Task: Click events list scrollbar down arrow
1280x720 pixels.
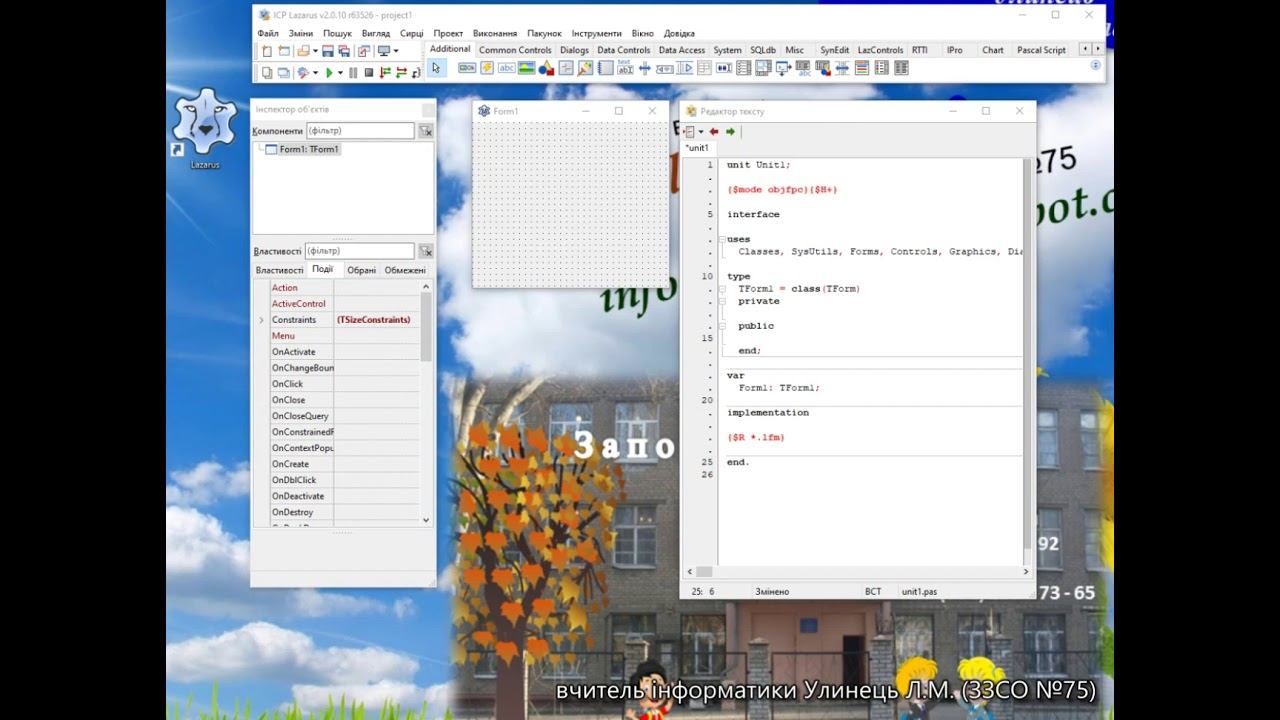Action: point(426,520)
